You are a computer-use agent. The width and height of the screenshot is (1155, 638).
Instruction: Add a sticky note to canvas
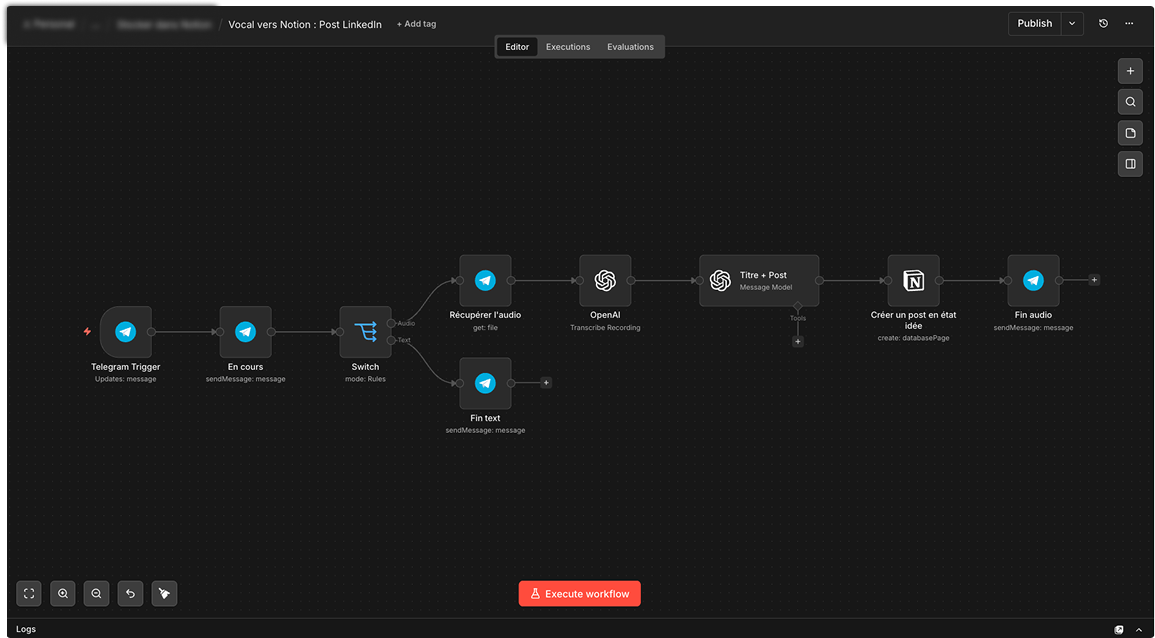[x=1131, y=133]
